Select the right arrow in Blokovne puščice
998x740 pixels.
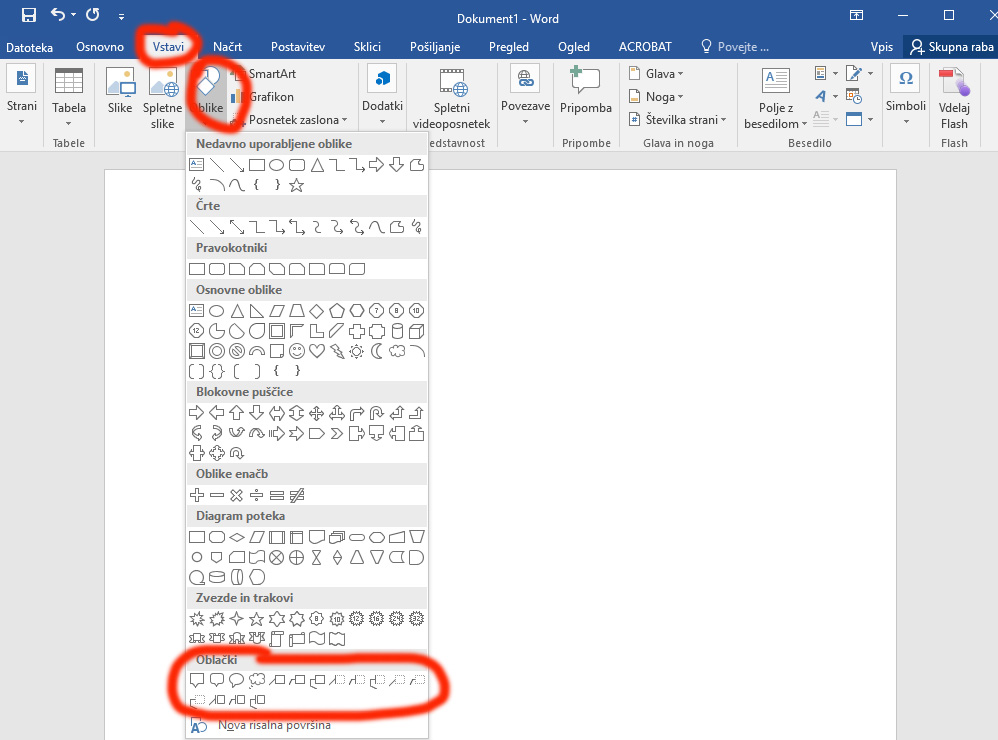pyautogui.click(x=197, y=413)
